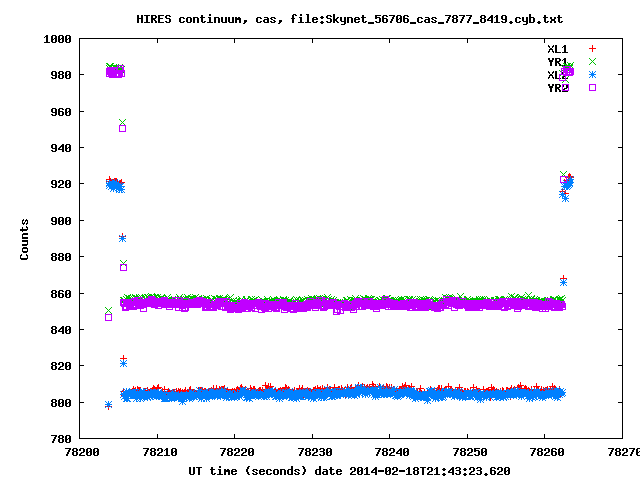640x480 pixels.
Task: Click the isolated purple square point near 847 counts
Action: pyautogui.click(x=108, y=317)
